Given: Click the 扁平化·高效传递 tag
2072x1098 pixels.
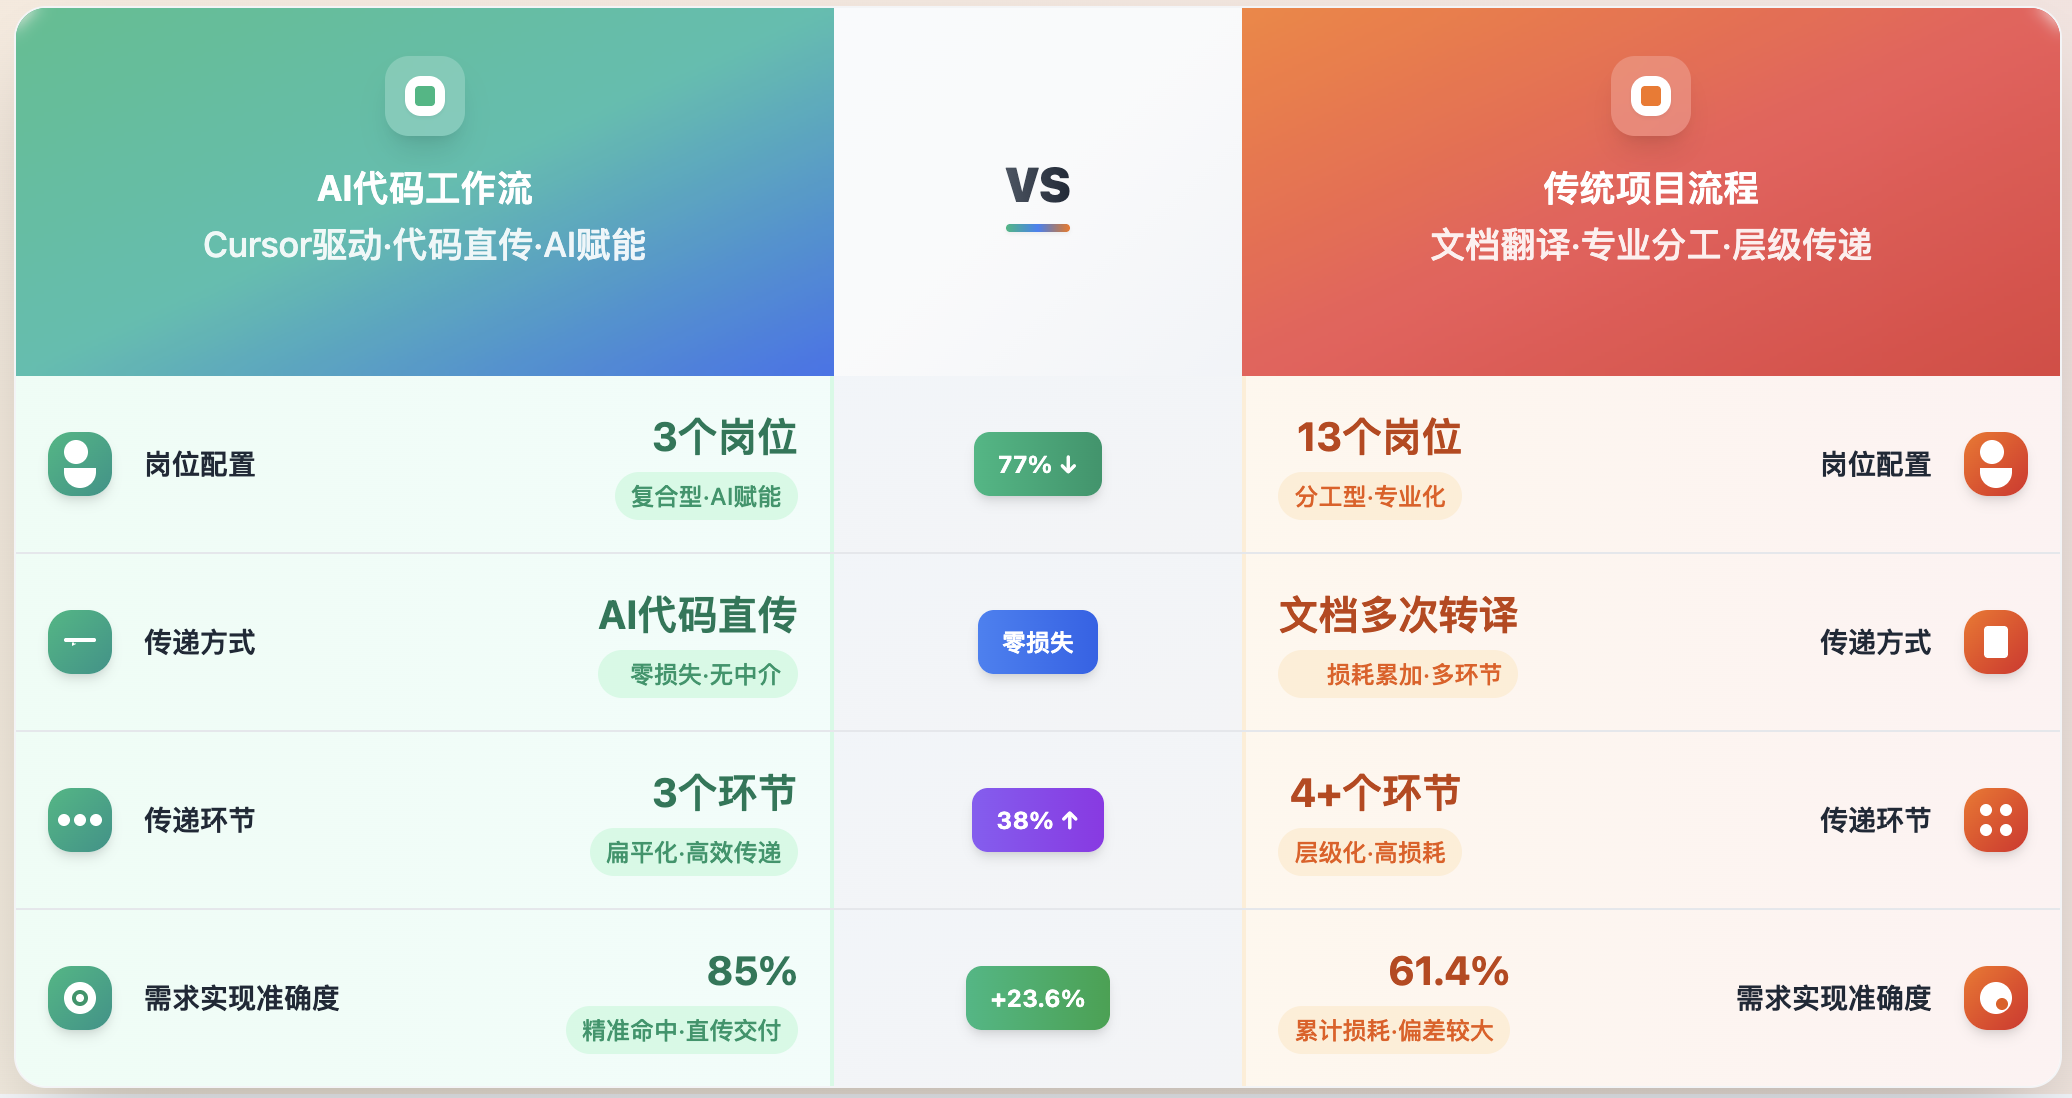Looking at the screenshot, I should coord(694,852).
